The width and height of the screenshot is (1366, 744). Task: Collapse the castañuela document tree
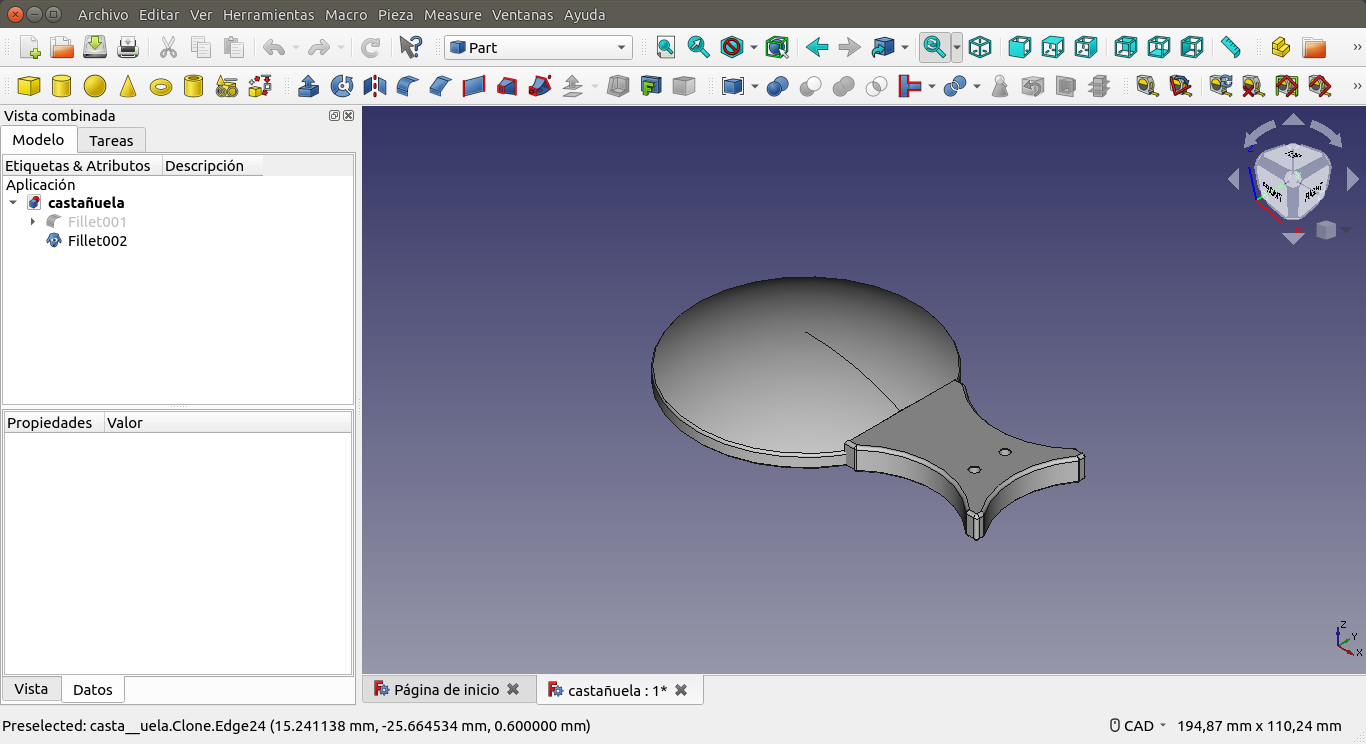(x=13, y=203)
